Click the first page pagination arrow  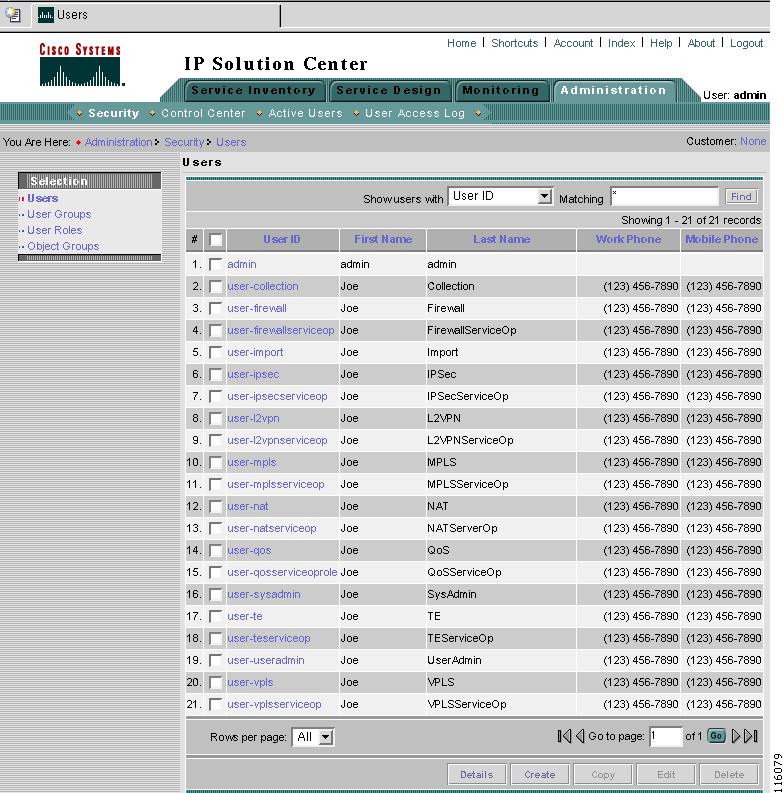(x=563, y=736)
